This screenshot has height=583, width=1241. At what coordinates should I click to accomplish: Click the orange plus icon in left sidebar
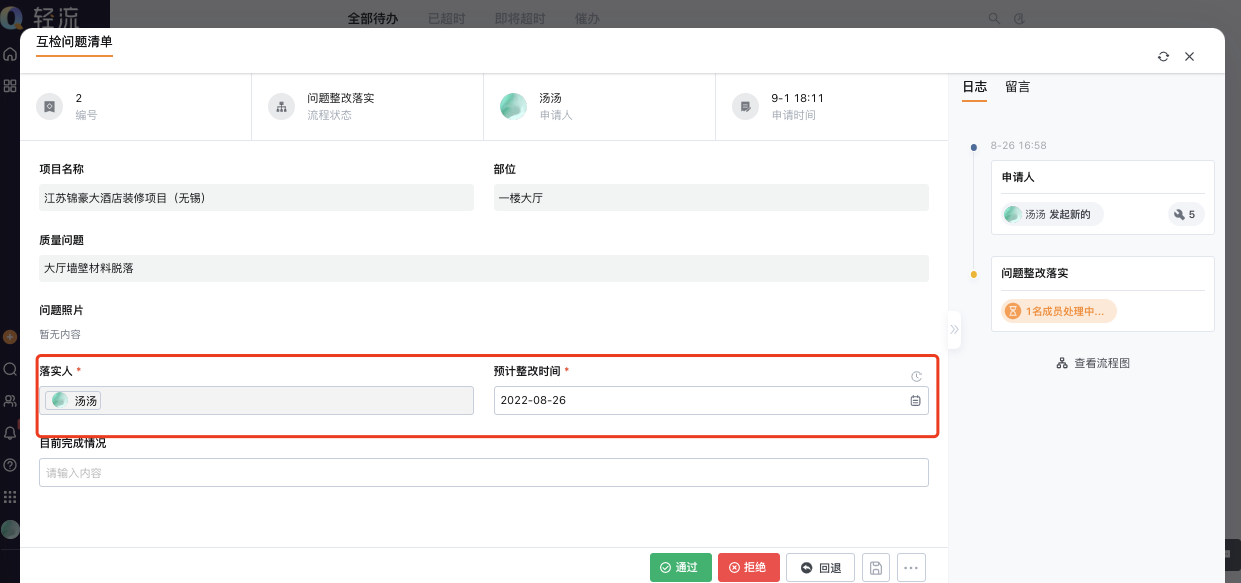(10, 337)
